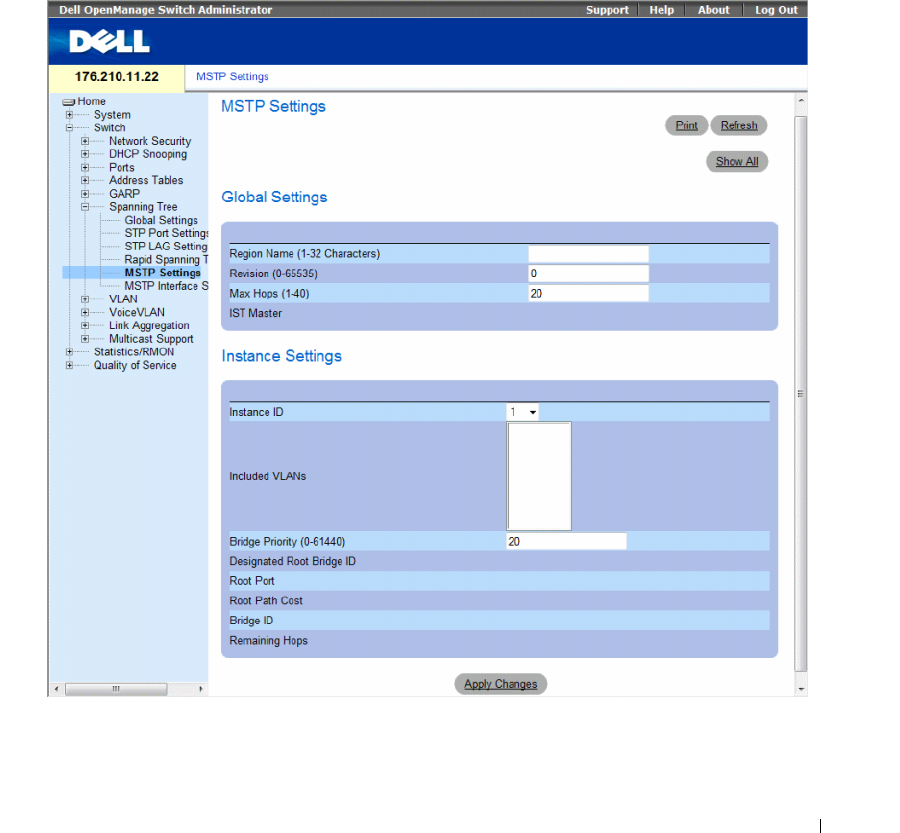Image resolution: width=900 pixels, height=833 pixels.
Task: Click the Bridge Priority input field
Action: pos(567,541)
